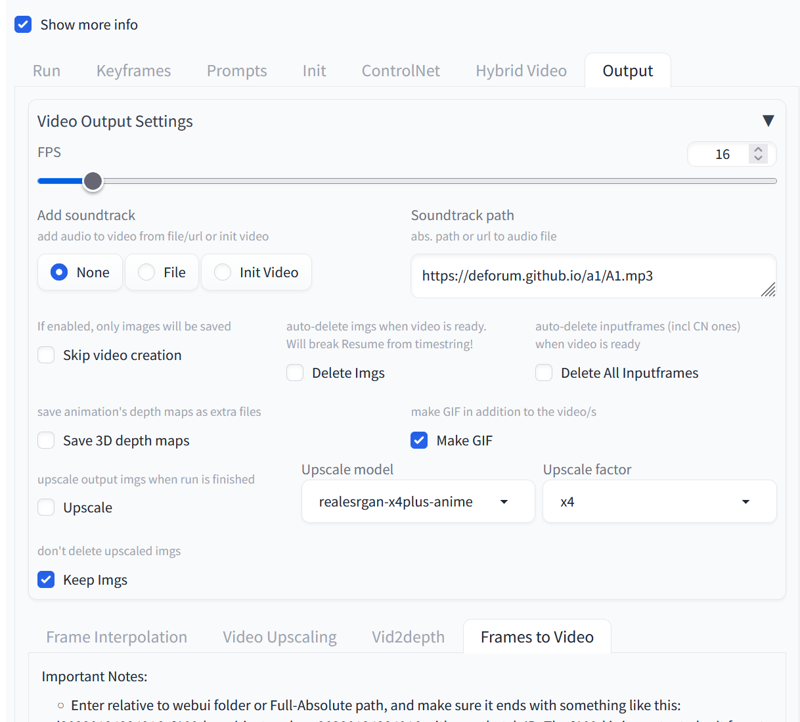Image resolution: width=800 pixels, height=722 pixels.
Task: Switch to the Video Upscaling tab
Action: click(x=280, y=637)
